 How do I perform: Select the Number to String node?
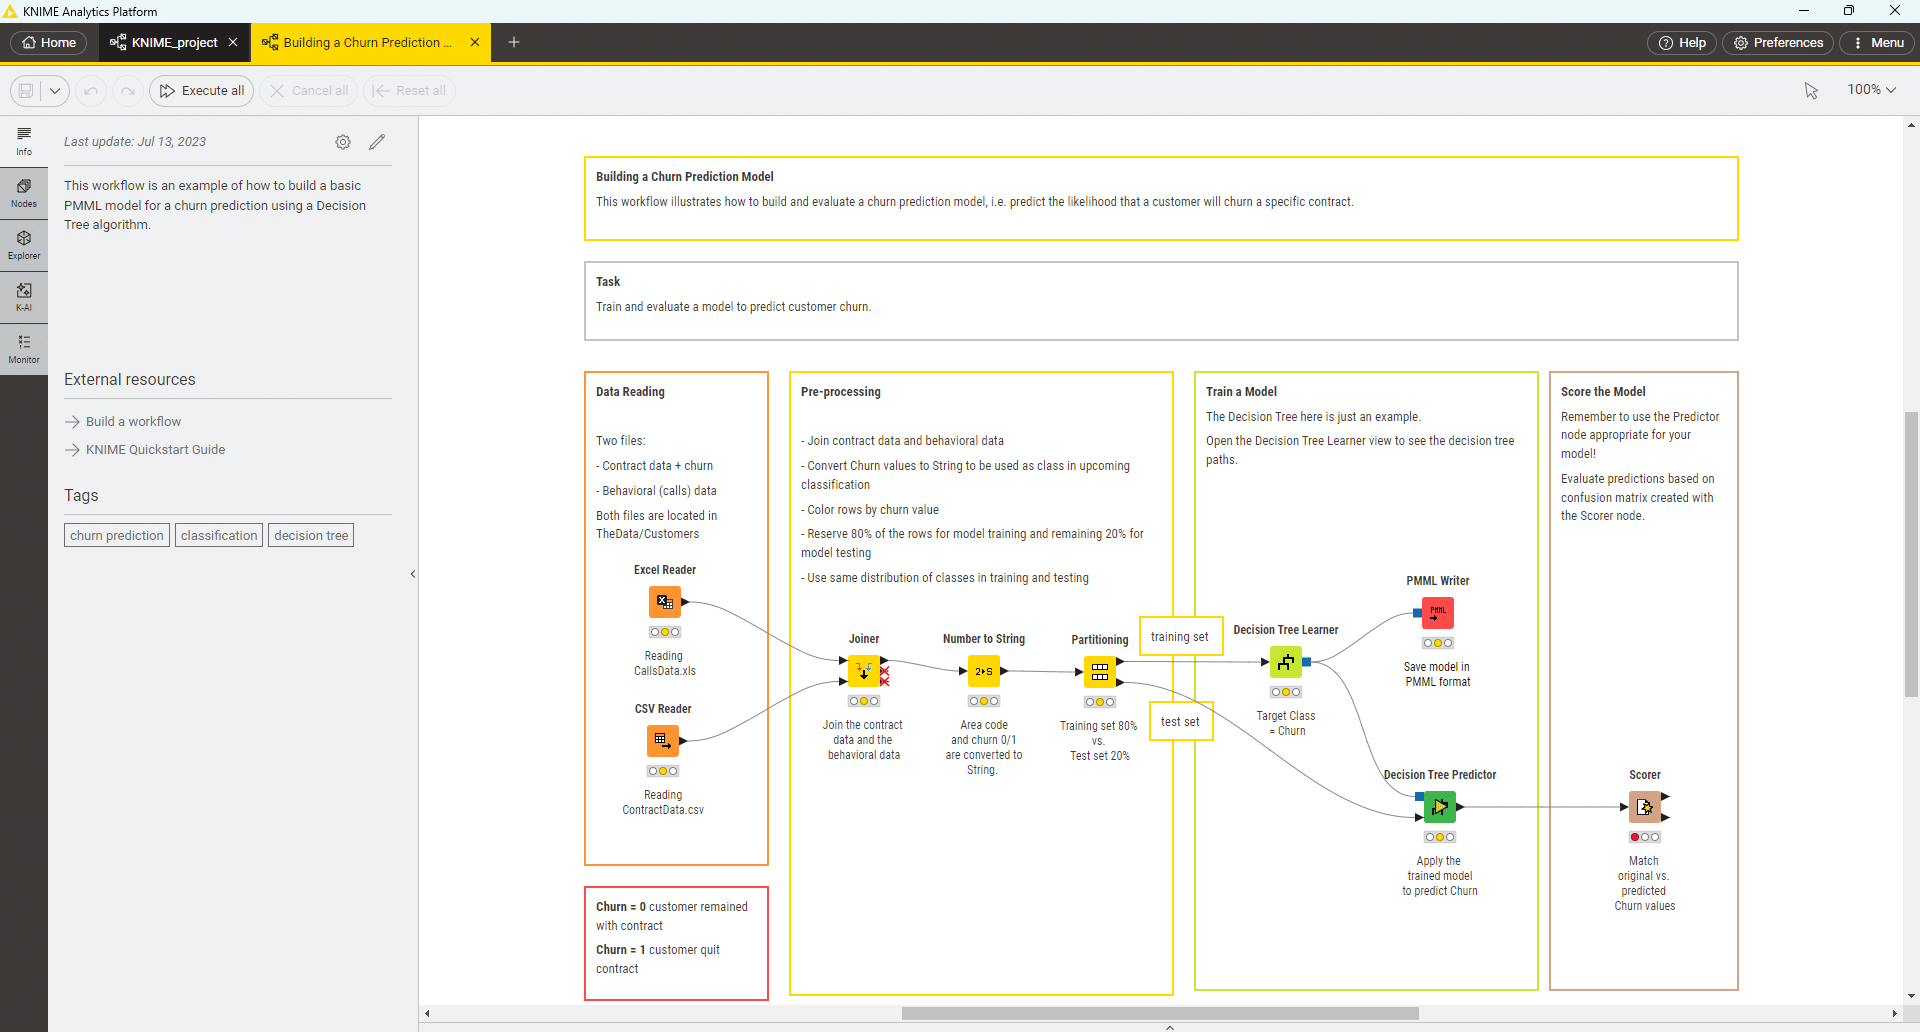pyautogui.click(x=984, y=671)
